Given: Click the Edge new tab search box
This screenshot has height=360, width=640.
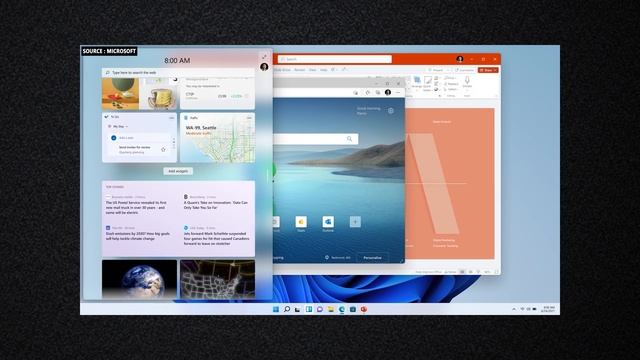Looking at the screenshot, I should [316, 139].
